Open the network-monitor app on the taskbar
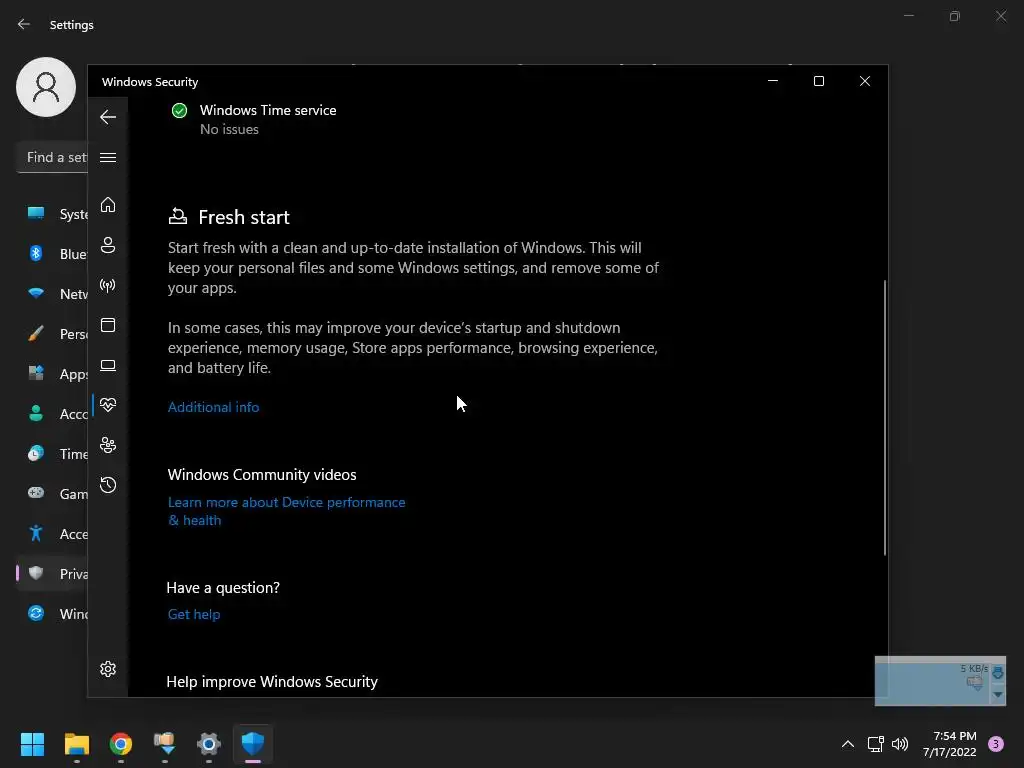This screenshot has width=1024, height=768. point(165,744)
